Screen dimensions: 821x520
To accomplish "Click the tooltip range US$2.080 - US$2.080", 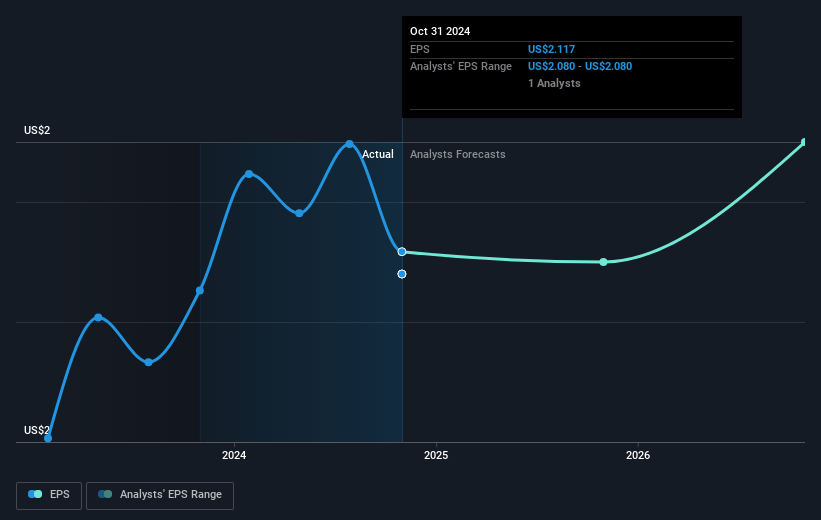I will coord(580,67).
